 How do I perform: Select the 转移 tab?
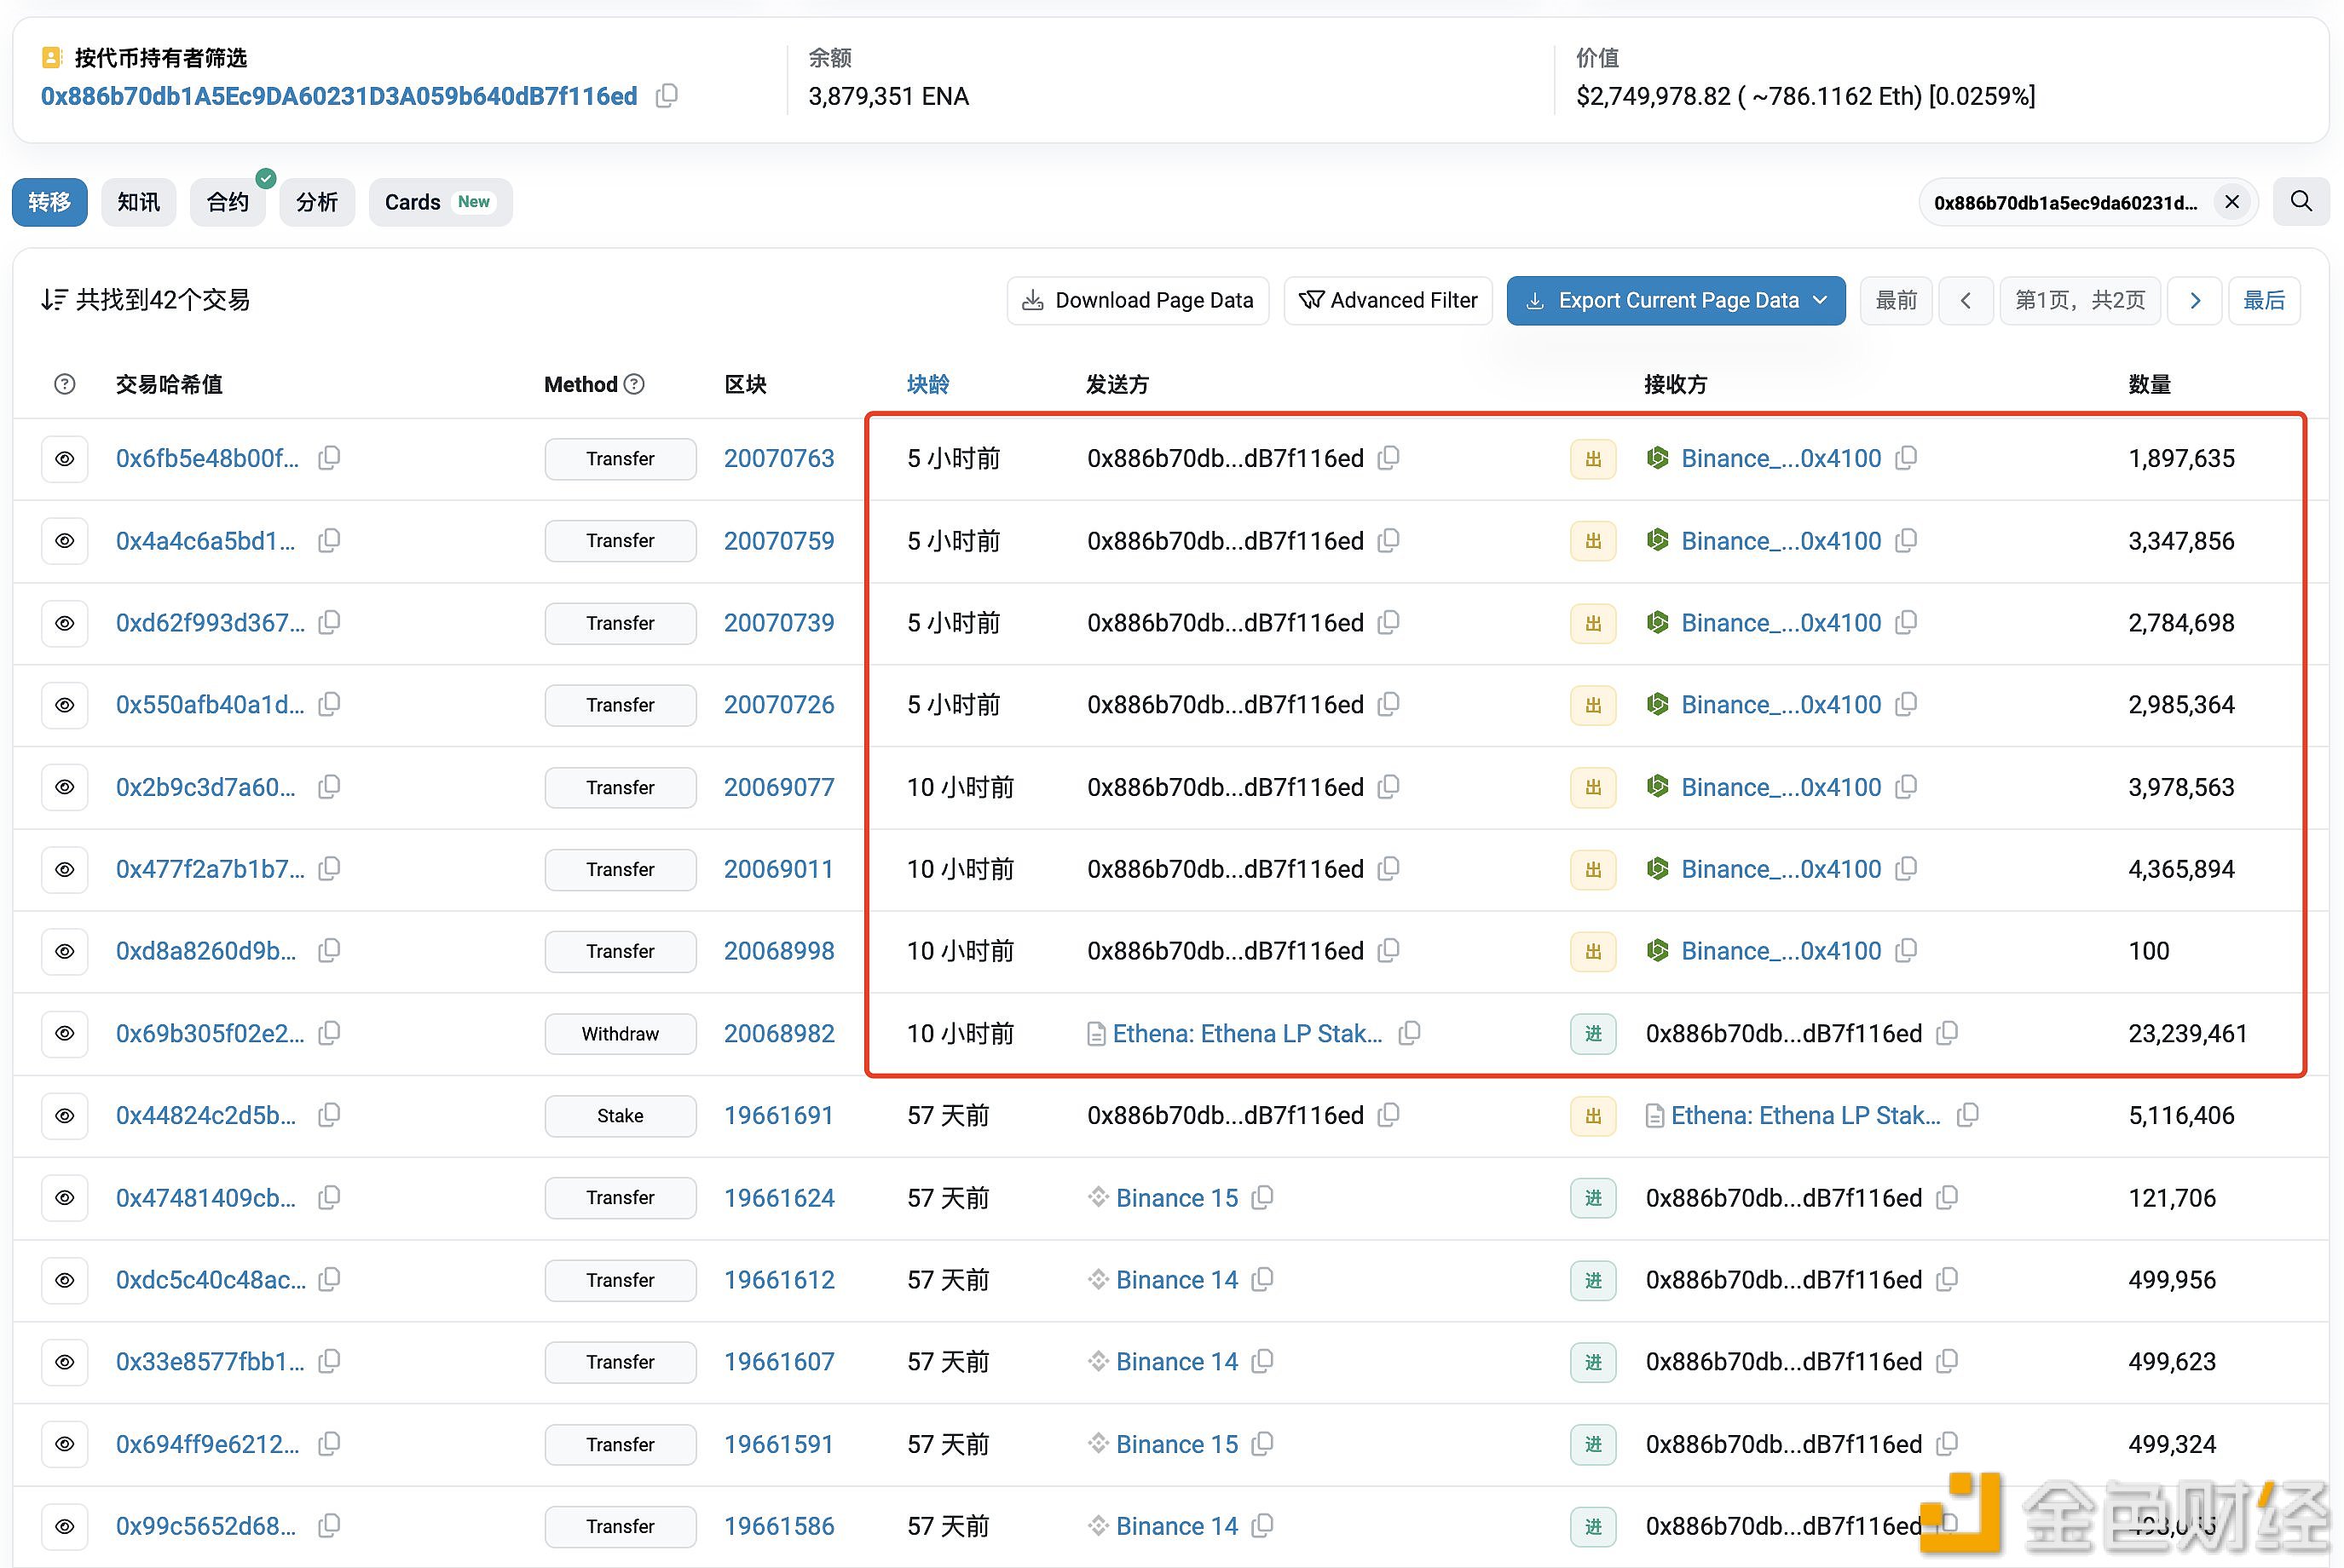pyautogui.click(x=49, y=202)
